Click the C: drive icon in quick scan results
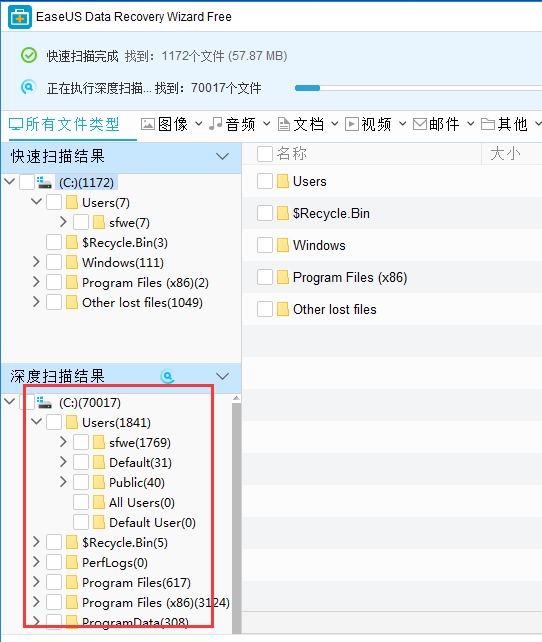Image resolution: width=542 pixels, height=642 pixels. (44, 182)
